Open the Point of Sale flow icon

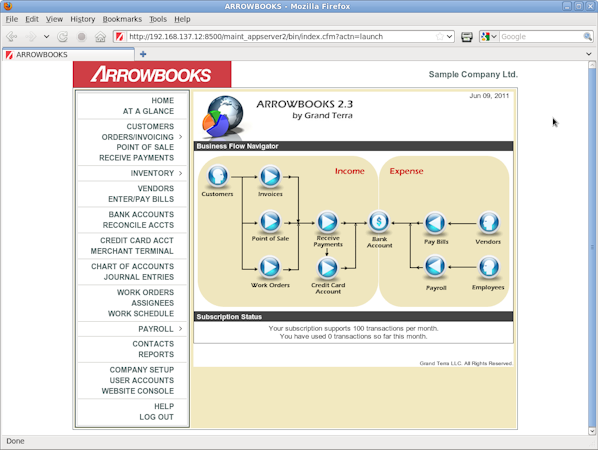click(270, 221)
